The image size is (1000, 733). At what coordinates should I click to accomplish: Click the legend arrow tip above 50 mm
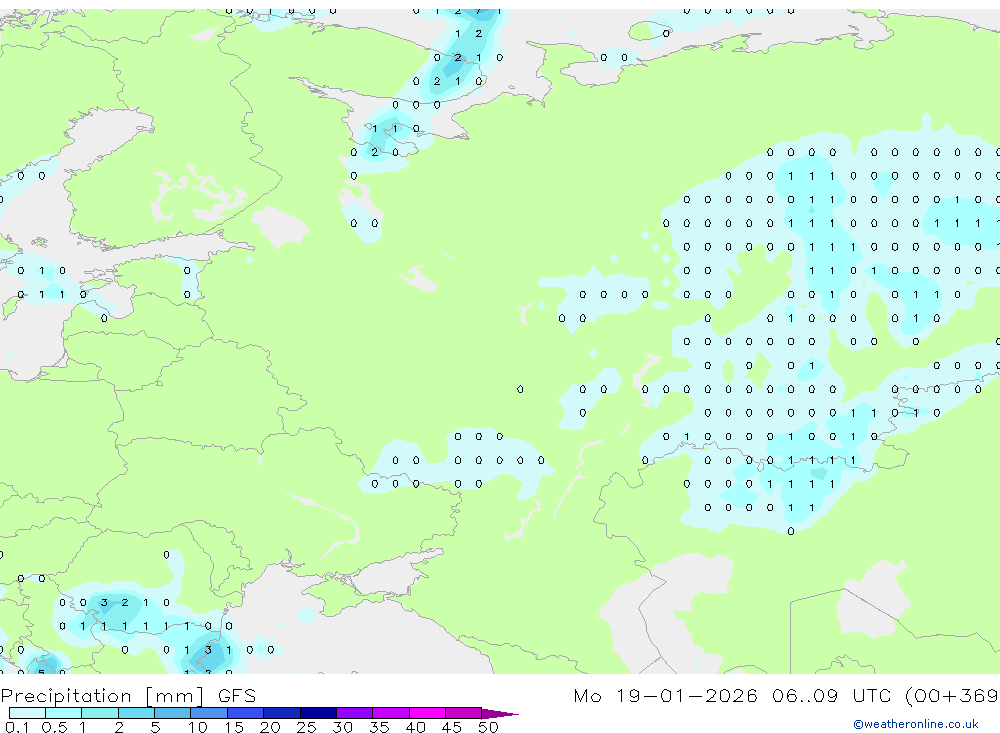501,713
